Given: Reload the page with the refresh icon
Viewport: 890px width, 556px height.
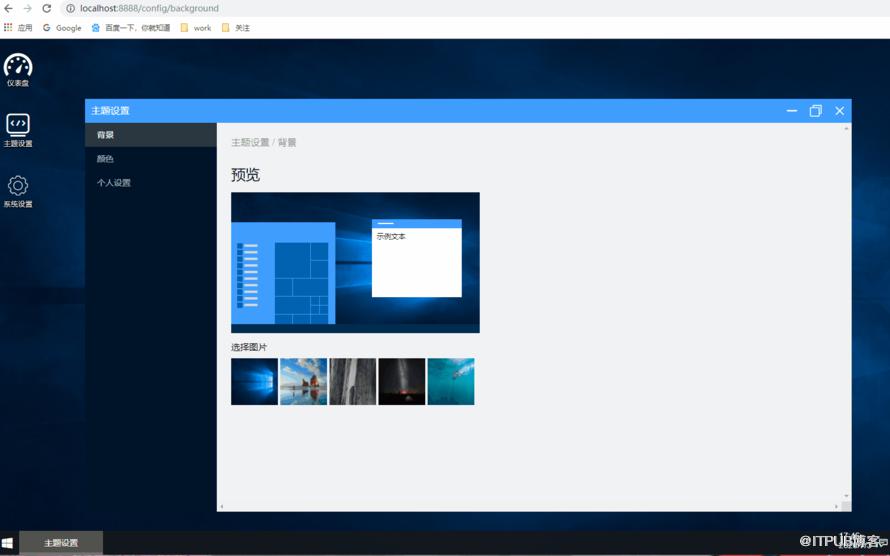Looking at the screenshot, I should tap(47, 9).
